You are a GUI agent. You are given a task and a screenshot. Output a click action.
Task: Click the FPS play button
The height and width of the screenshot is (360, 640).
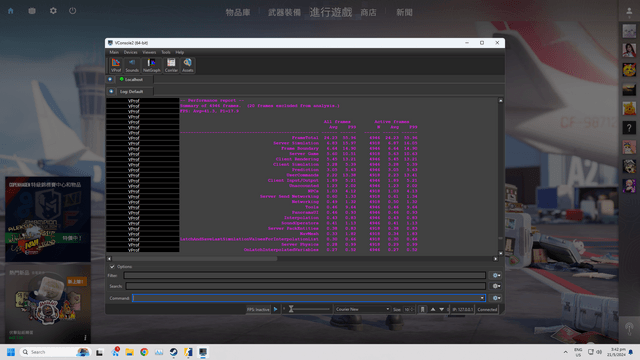[276, 309]
